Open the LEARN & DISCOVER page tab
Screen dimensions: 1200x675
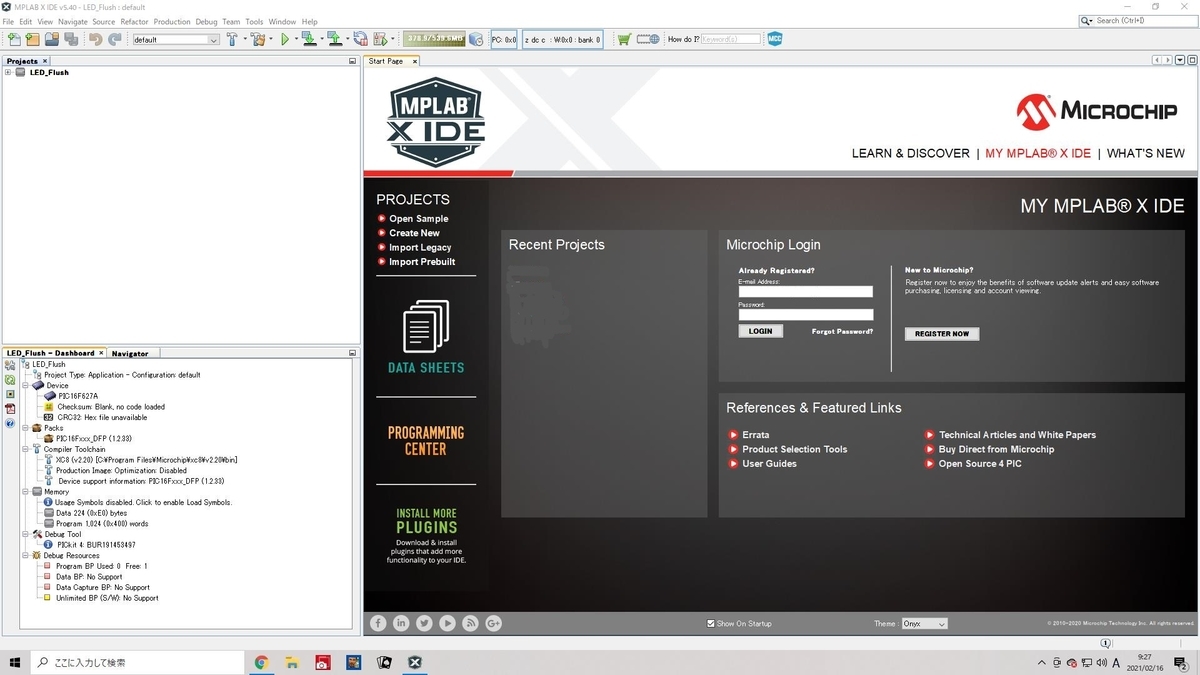[x=910, y=153]
